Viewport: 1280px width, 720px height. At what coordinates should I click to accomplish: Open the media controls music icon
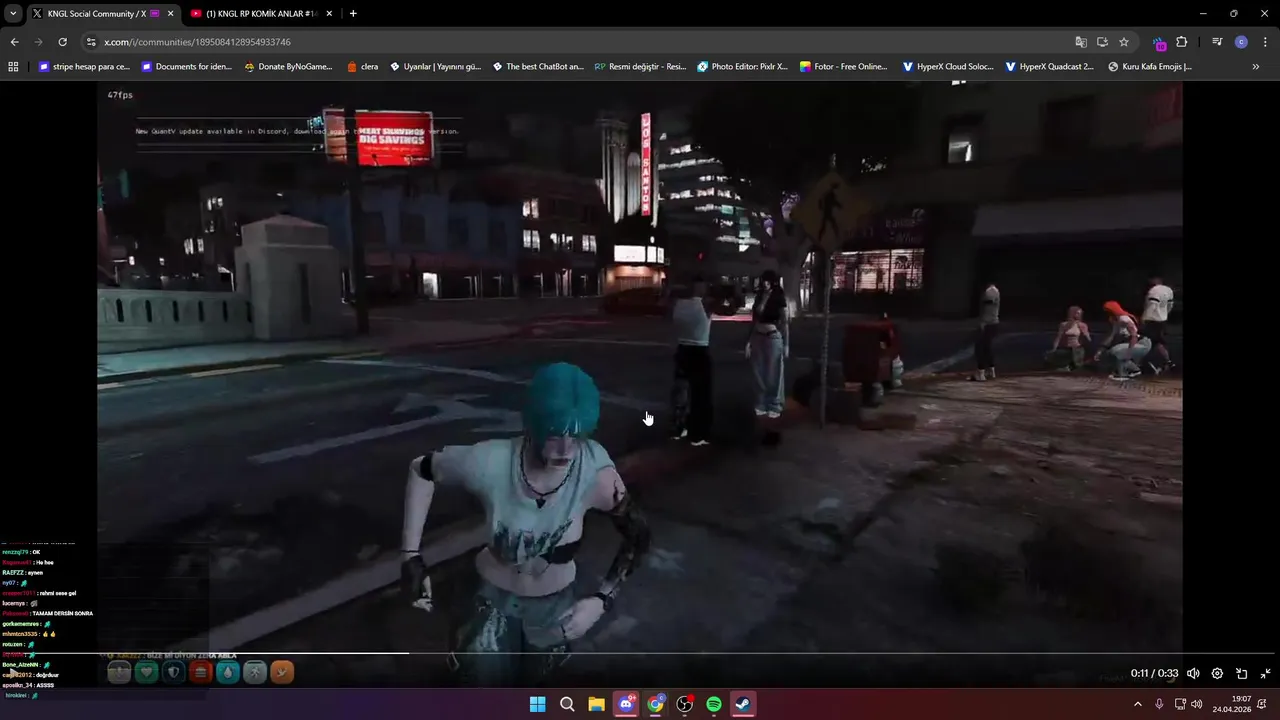click(x=1217, y=42)
